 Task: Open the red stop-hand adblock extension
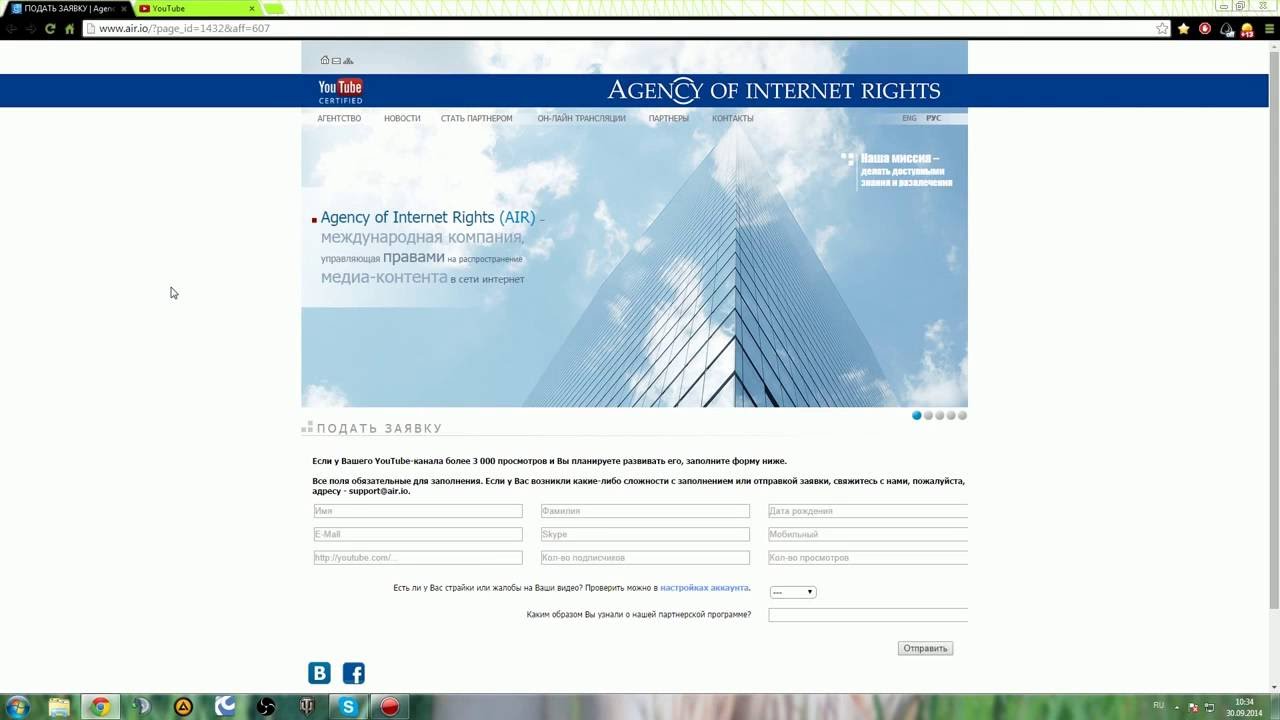(1205, 28)
